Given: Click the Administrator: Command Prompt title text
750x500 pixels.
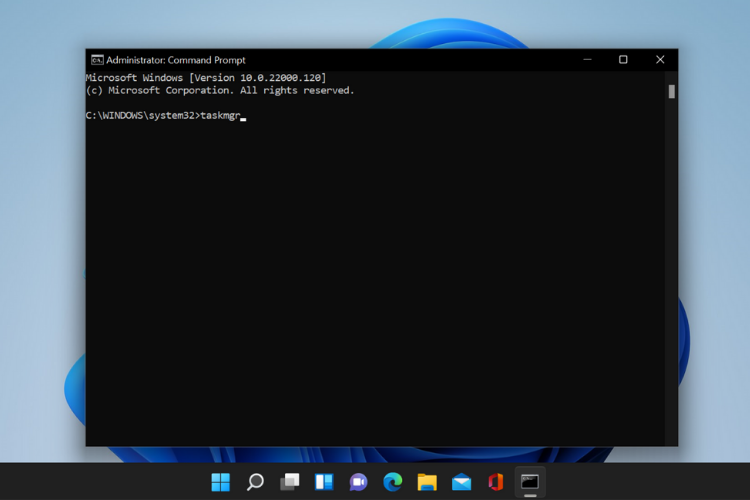Looking at the screenshot, I should (176, 60).
